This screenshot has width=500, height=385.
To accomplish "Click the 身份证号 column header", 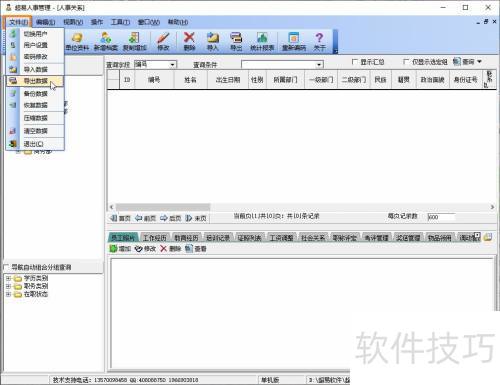I will [466, 80].
